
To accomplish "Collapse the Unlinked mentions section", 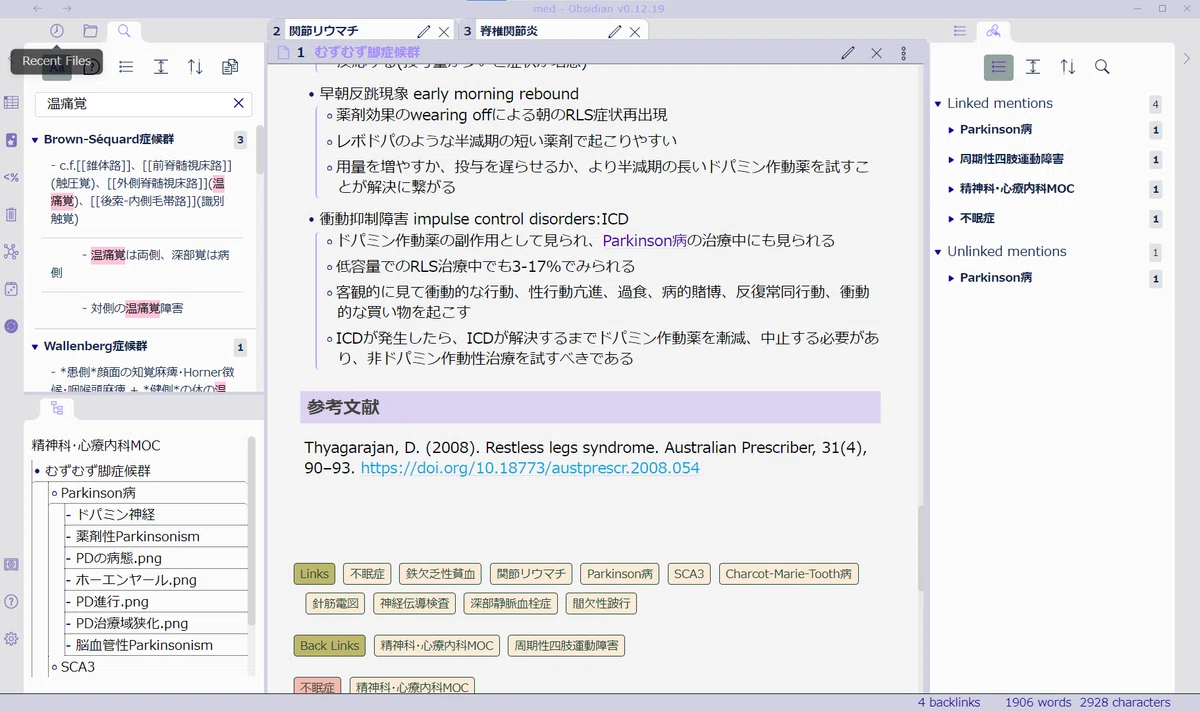I will 938,252.
